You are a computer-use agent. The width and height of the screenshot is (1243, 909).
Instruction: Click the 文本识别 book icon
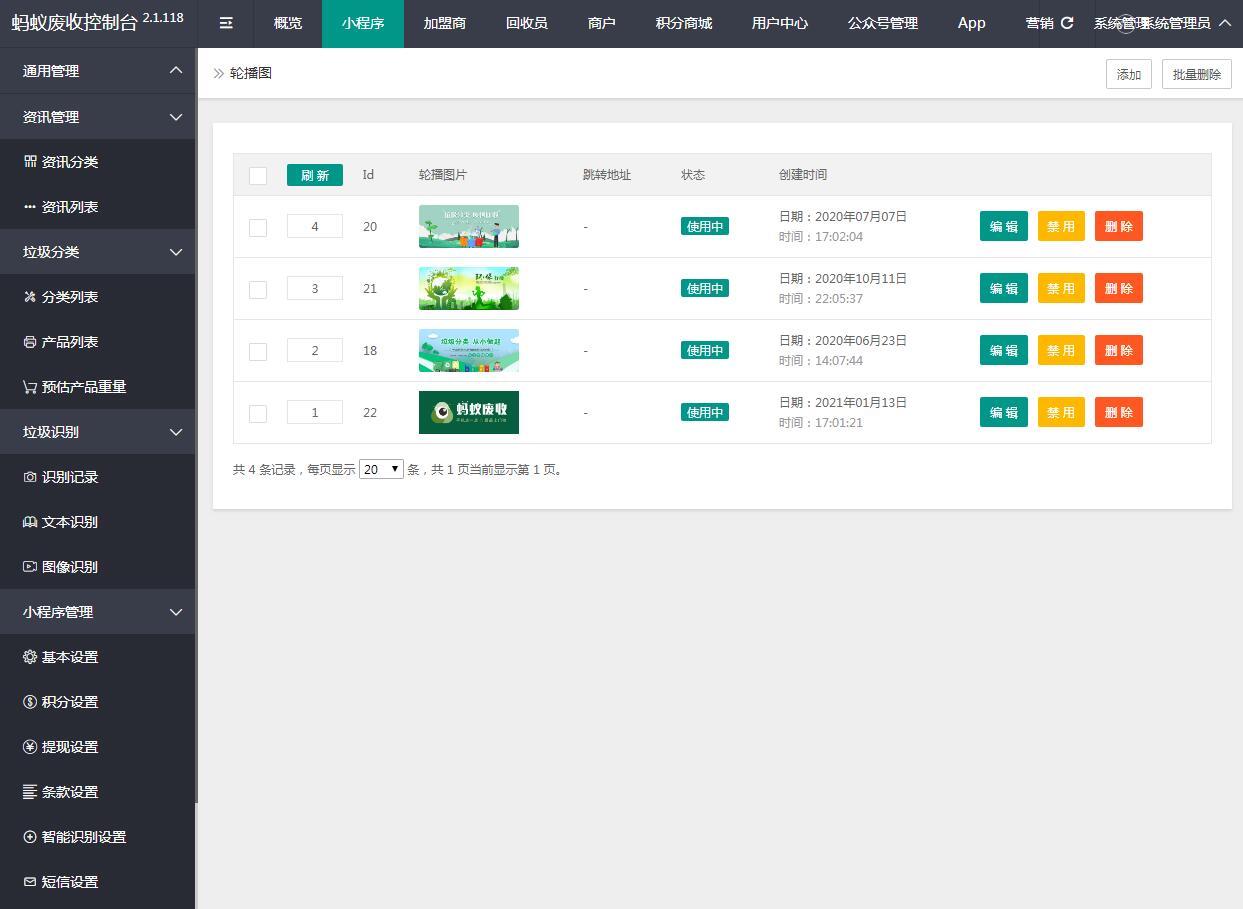pyautogui.click(x=30, y=521)
